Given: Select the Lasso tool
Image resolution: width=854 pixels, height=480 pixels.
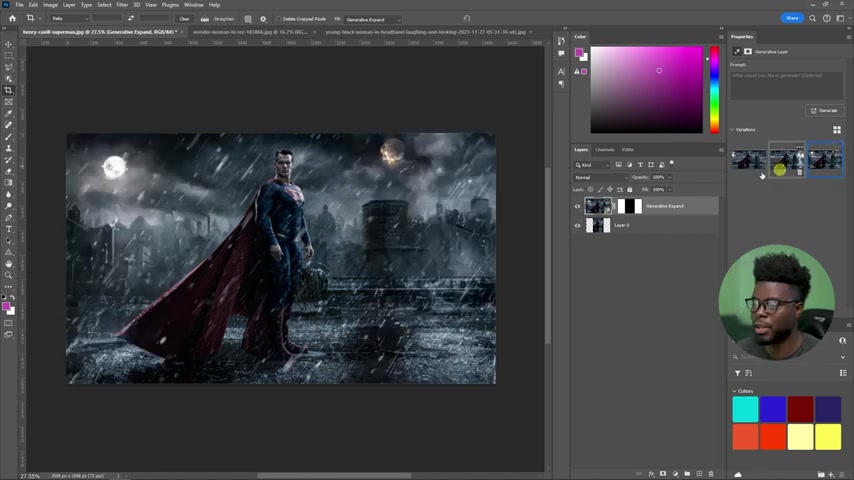Looking at the screenshot, I should pyautogui.click(x=8, y=67).
